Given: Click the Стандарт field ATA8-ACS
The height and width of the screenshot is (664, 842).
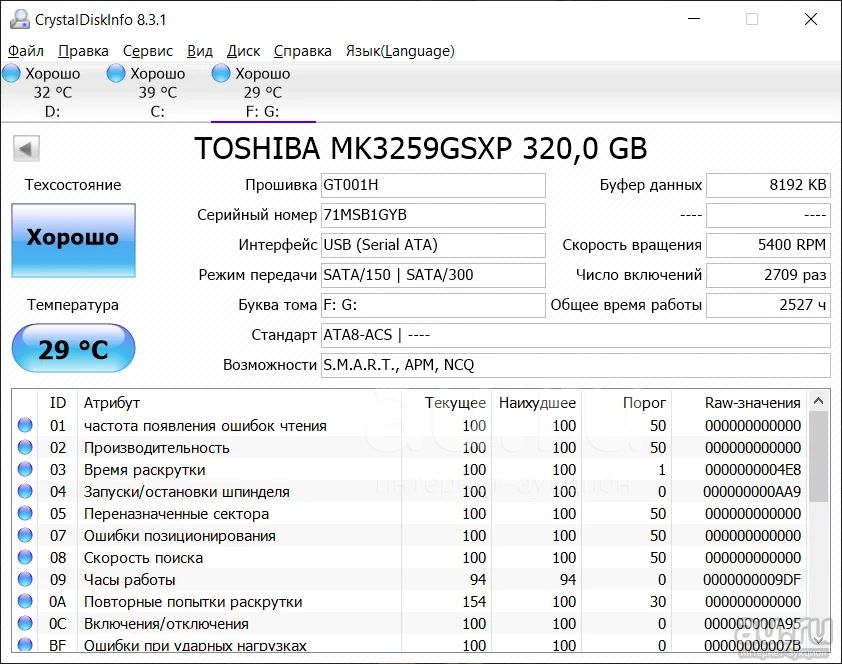Looking at the screenshot, I should tap(576, 335).
